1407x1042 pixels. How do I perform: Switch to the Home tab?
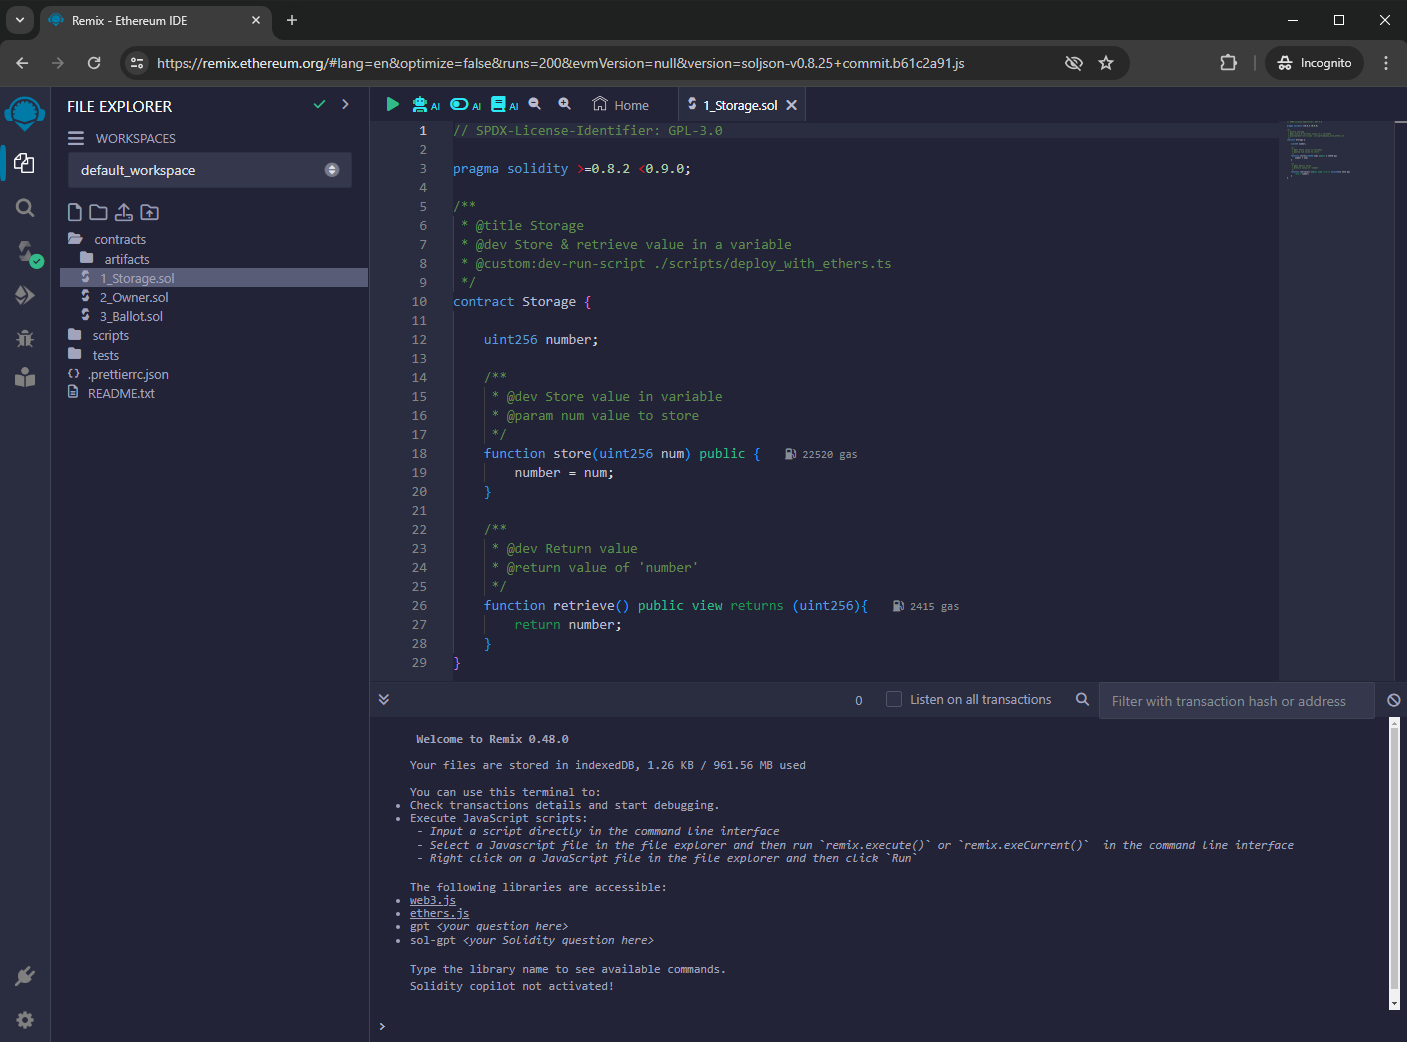pyautogui.click(x=621, y=105)
